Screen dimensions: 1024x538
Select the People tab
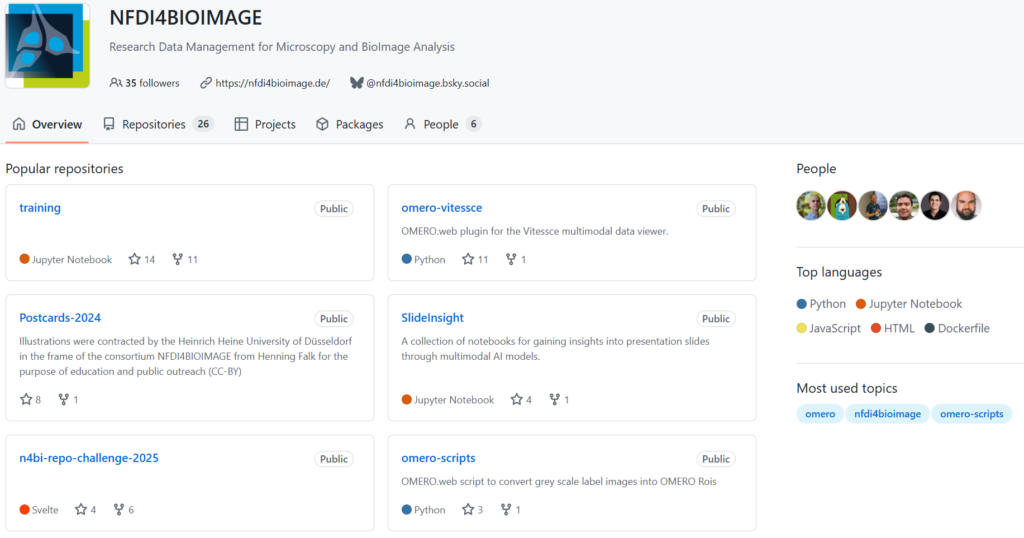tap(440, 124)
